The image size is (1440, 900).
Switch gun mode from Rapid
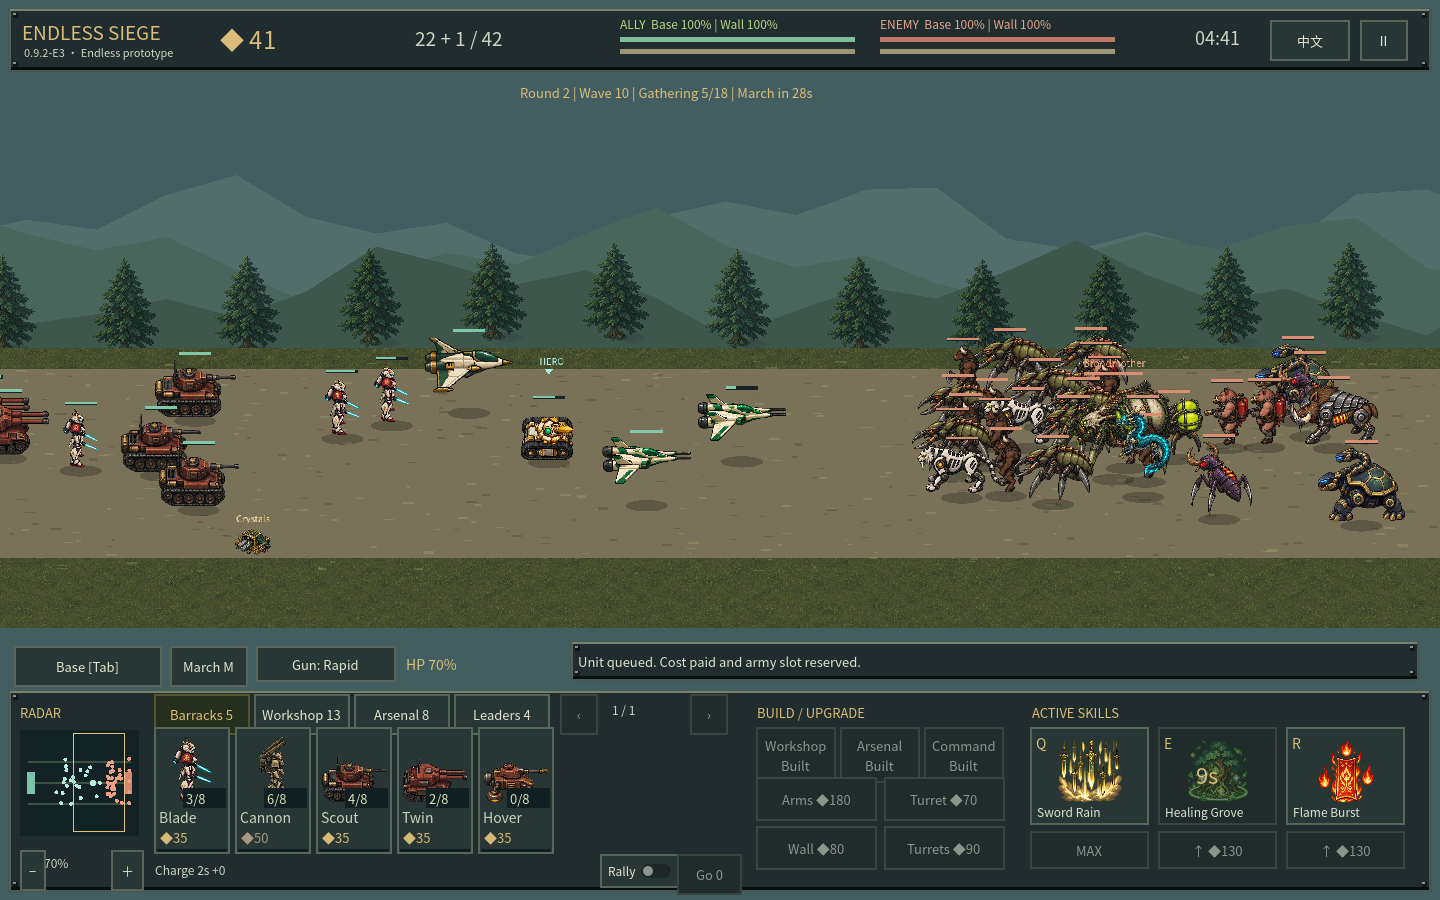(x=325, y=665)
